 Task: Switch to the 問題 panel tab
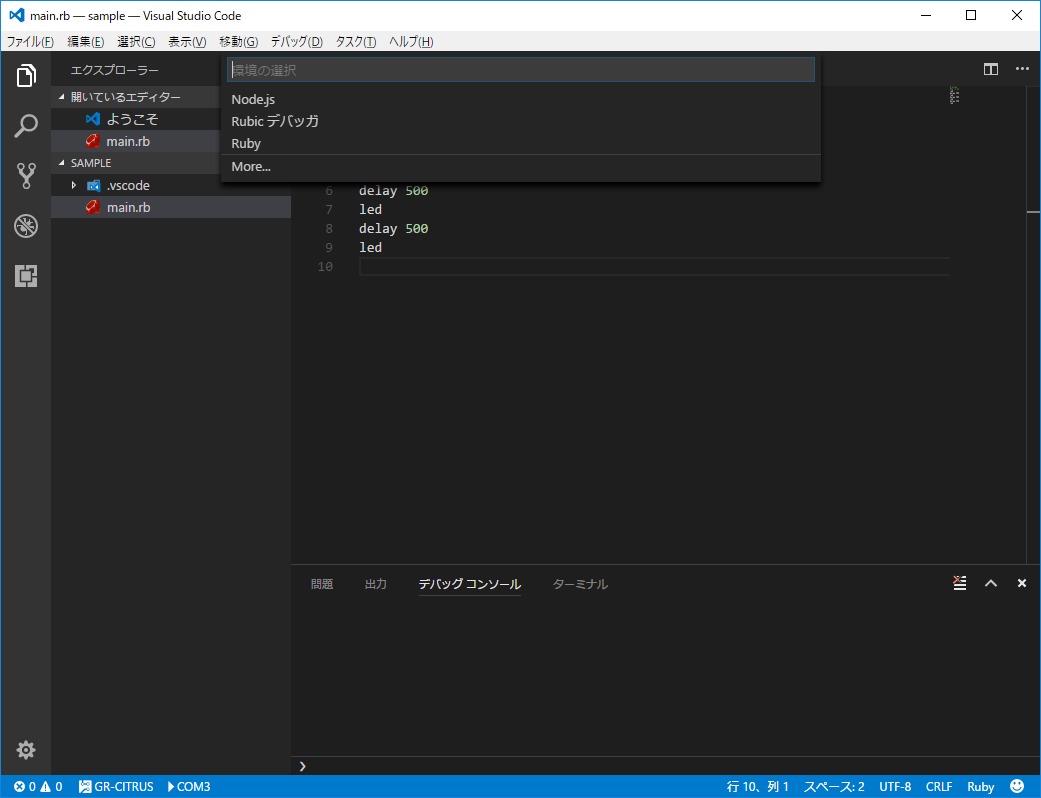click(x=322, y=584)
